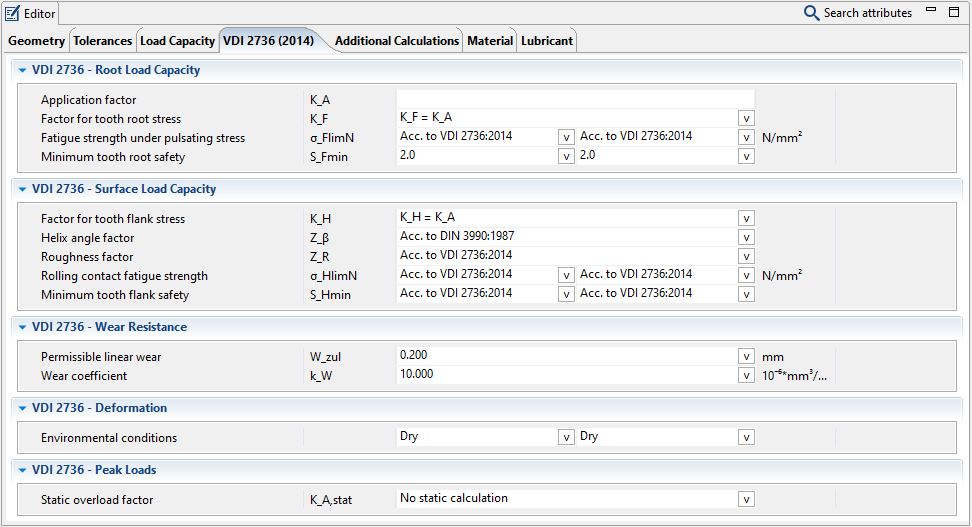Viewport: 972px width, 527px height.
Task: Open the Load Capacity tab
Action: point(177,41)
